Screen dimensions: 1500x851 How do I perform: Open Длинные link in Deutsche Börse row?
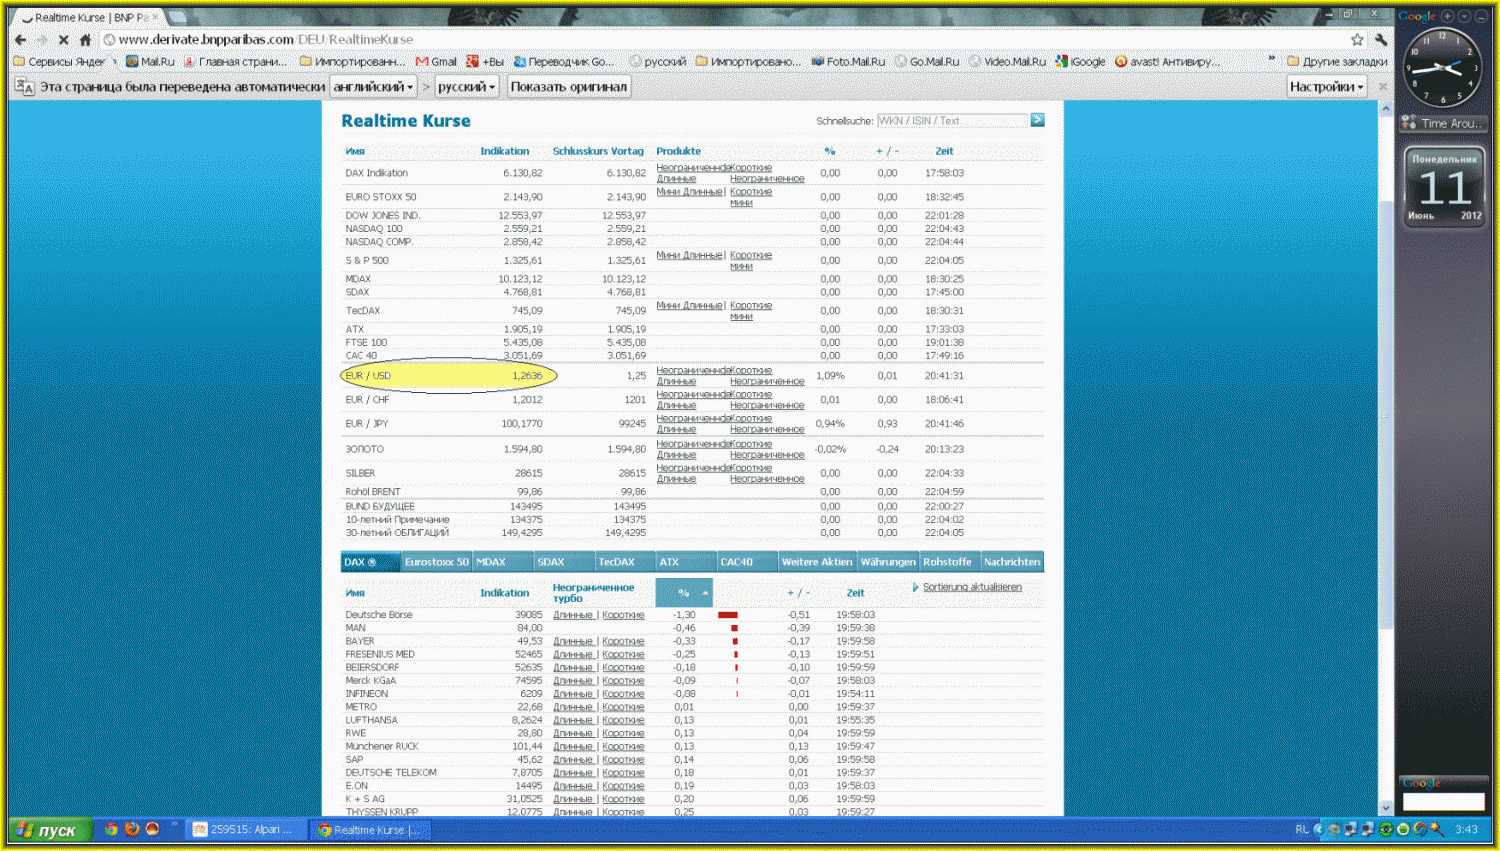click(x=573, y=615)
